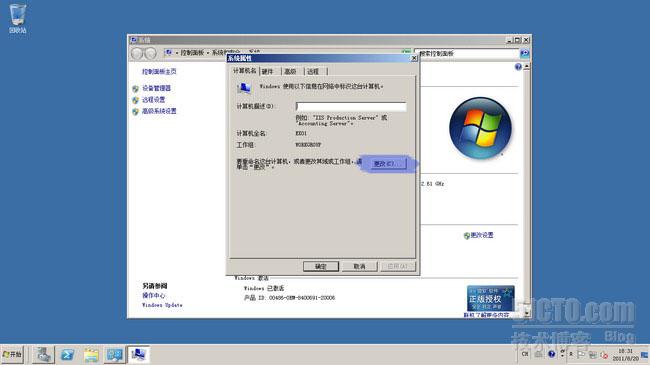Open Windows Explorer folder icon on taskbar
Image resolution: width=650 pixels, height=365 pixels.
(x=91, y=355)
